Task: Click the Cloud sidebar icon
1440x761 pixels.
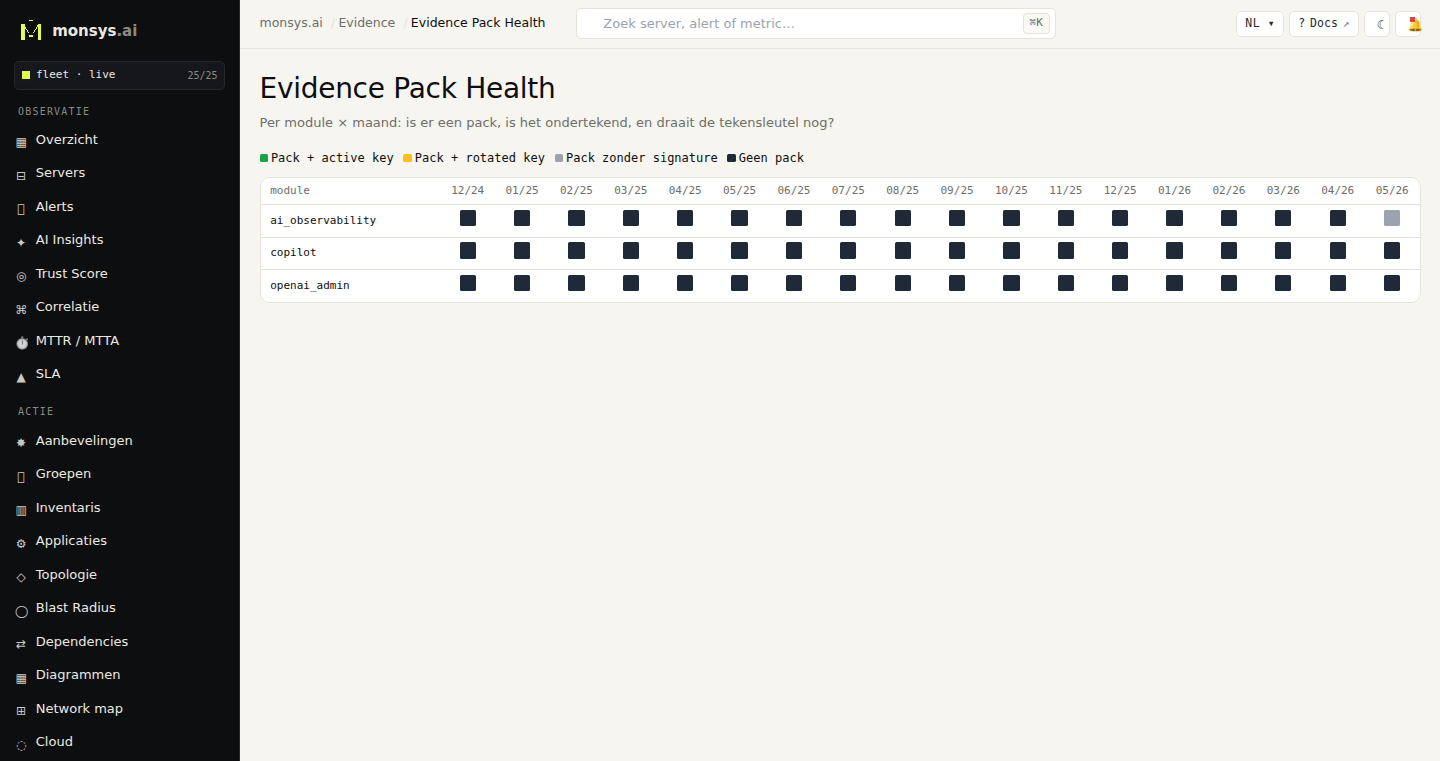Action: click(21, 744)
